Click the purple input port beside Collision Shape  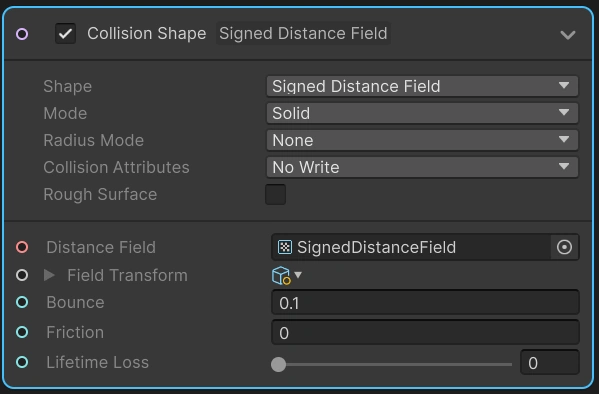22,34
